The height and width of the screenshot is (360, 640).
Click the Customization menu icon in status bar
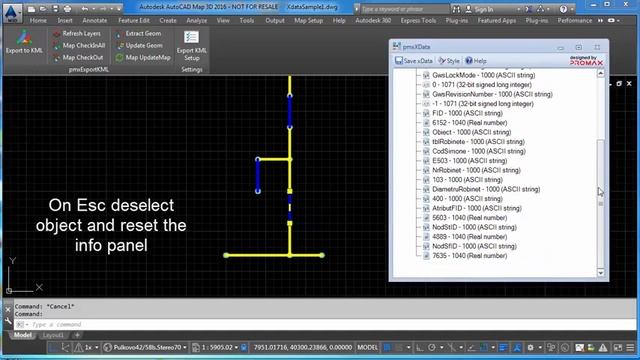click(x=631, y=348)
